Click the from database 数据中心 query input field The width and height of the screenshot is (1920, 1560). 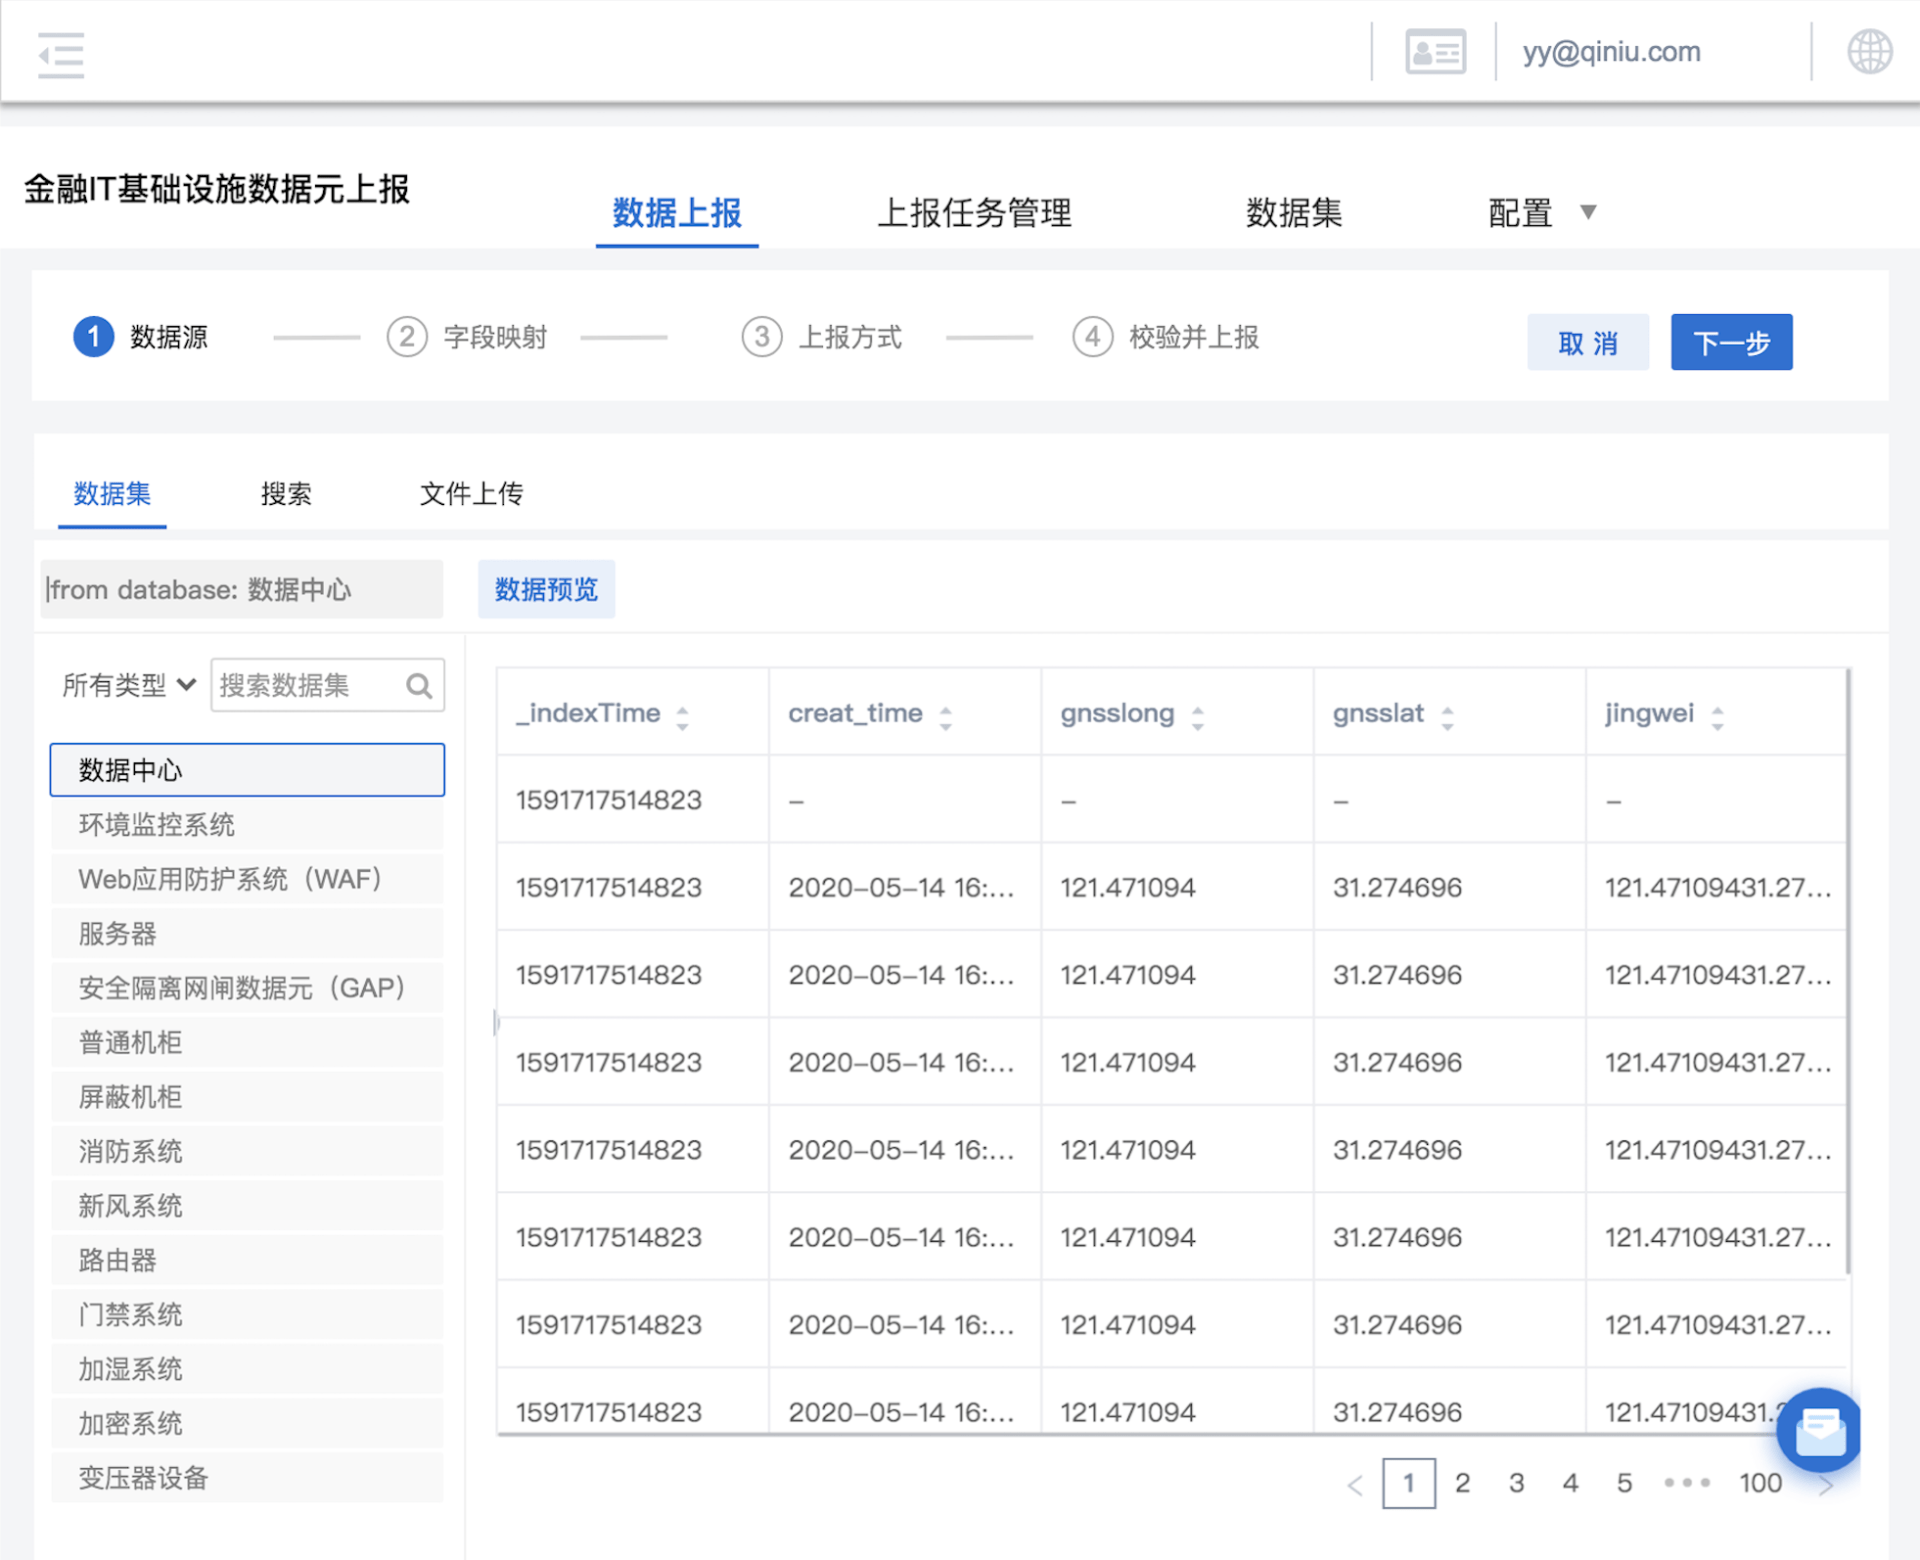[x=240, y=589]
